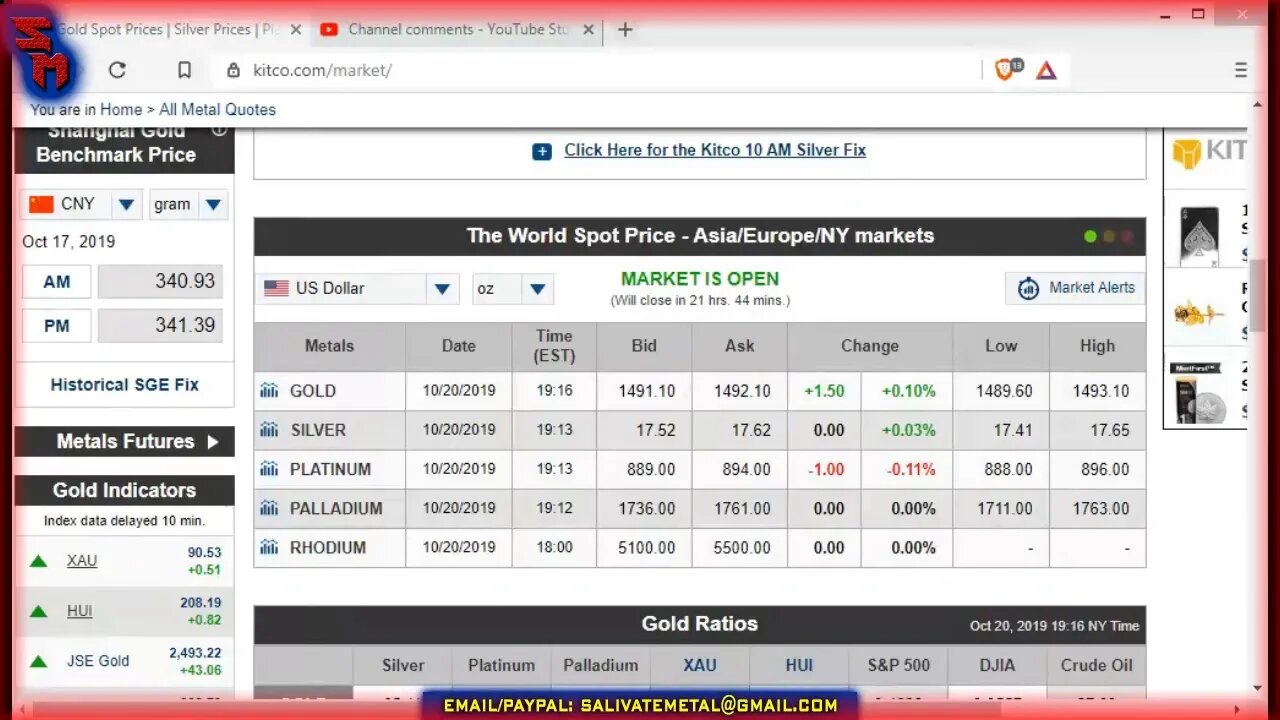This screenshot has width=1280, height=720.
Task: Click the China flag CNY icon
Action: pyautogui.click(x=41, y=204)
